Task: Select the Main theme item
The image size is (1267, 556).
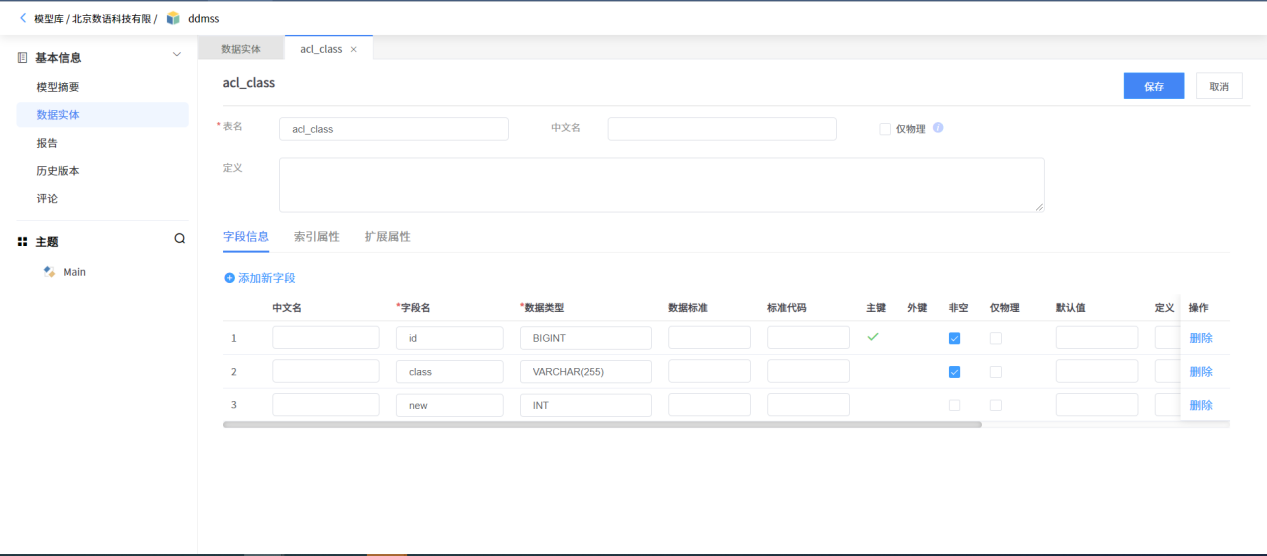Action: click(74, 272)
